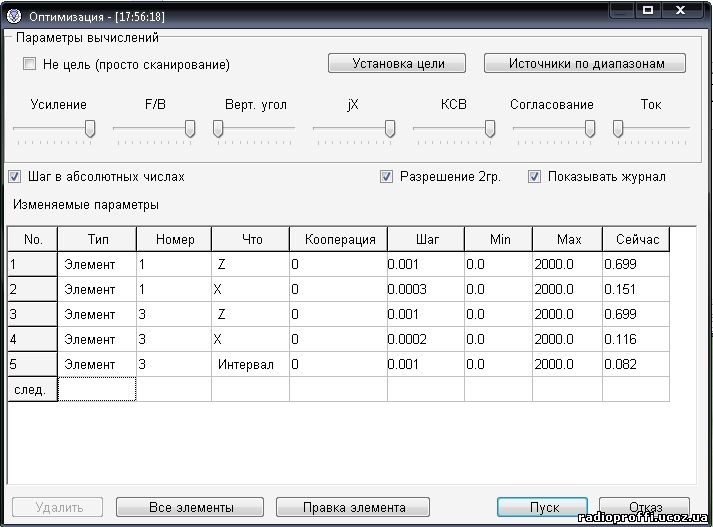Click Min value '0.0' in row 2
This screenshot has height=527, width=713.
pyautogui.click(x=498, y=289)
